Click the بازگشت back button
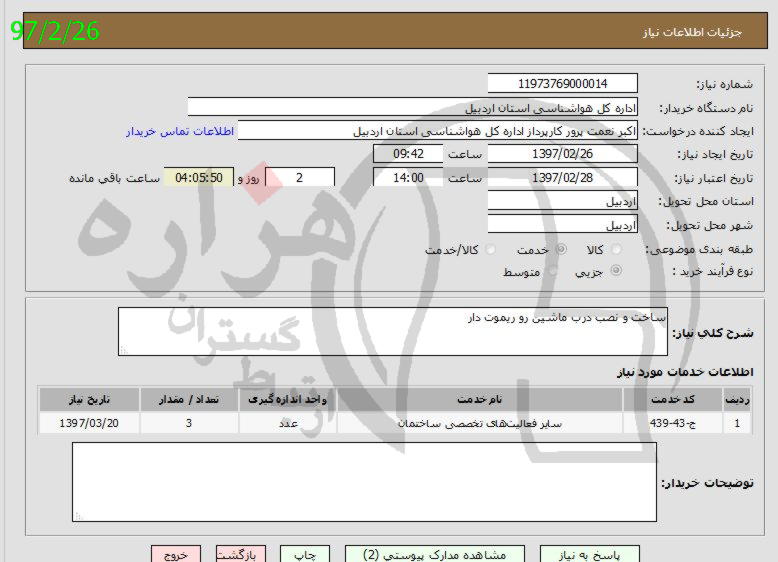778x562 pixels. pos(241,555)
